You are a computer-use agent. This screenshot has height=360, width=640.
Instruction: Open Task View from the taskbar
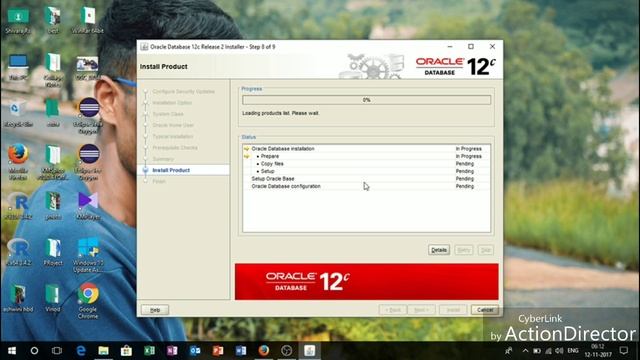point(57,351)
